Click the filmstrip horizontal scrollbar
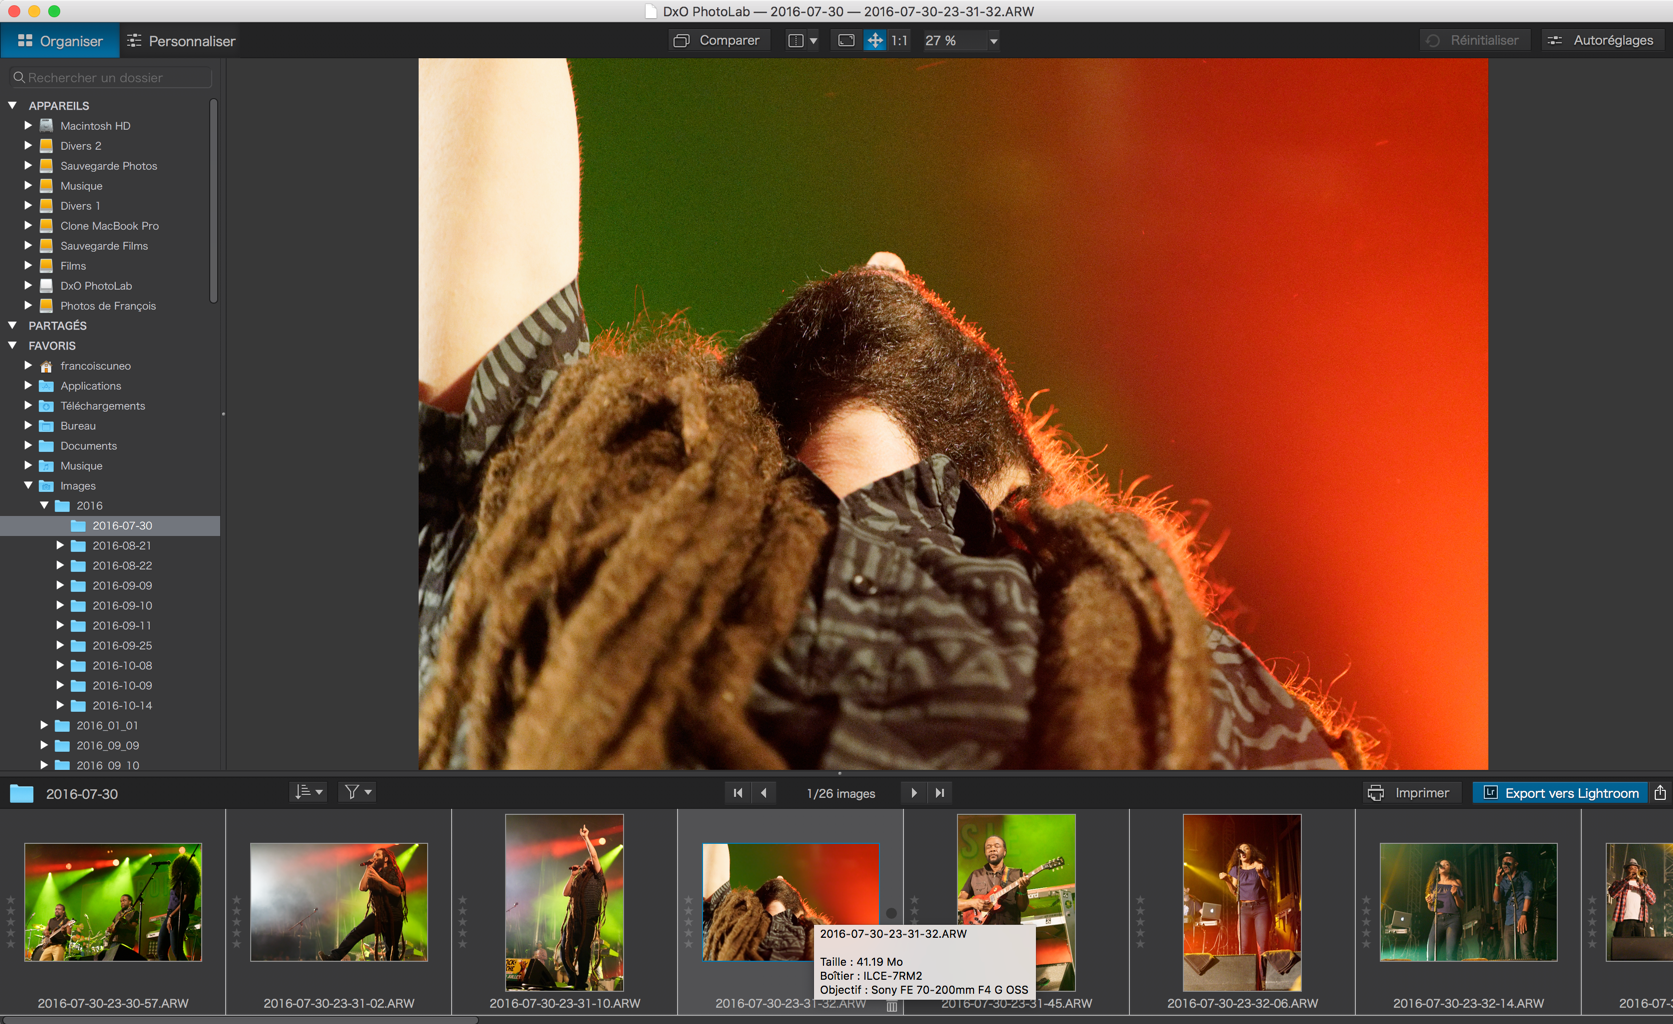Screen dimensions: 1673x1024 pyautogui.click(x=240, y=1020)
